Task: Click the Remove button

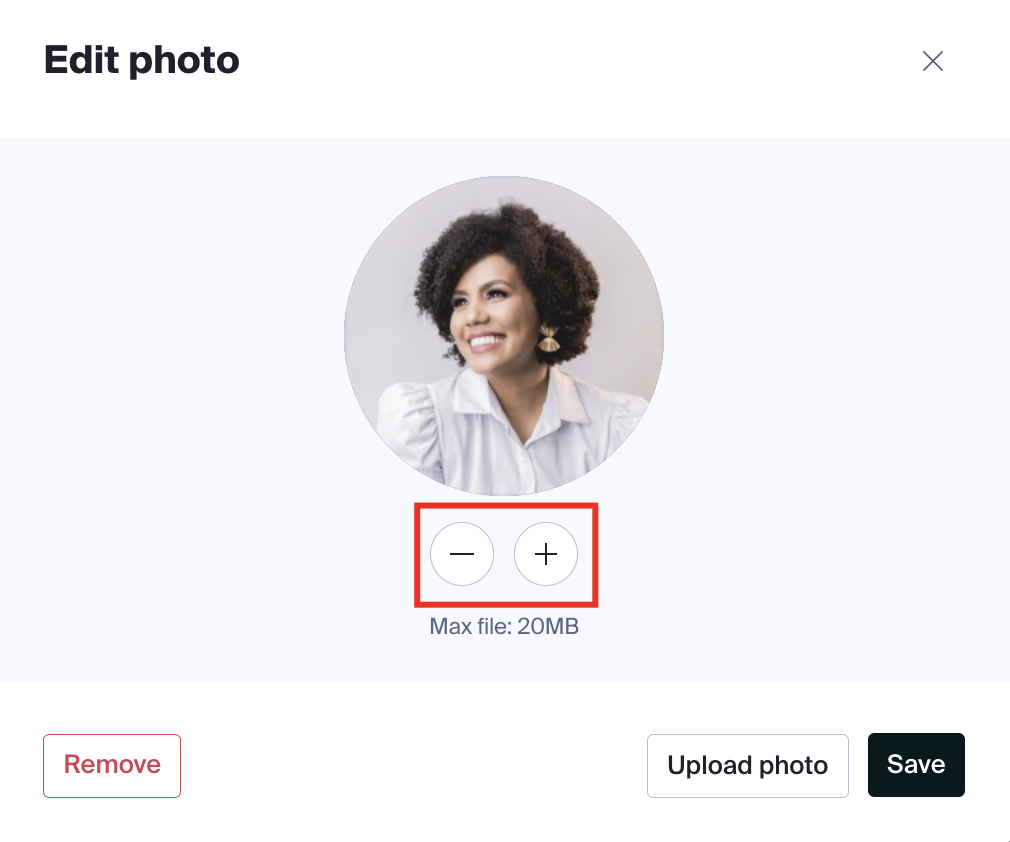Action: [112, 765]
